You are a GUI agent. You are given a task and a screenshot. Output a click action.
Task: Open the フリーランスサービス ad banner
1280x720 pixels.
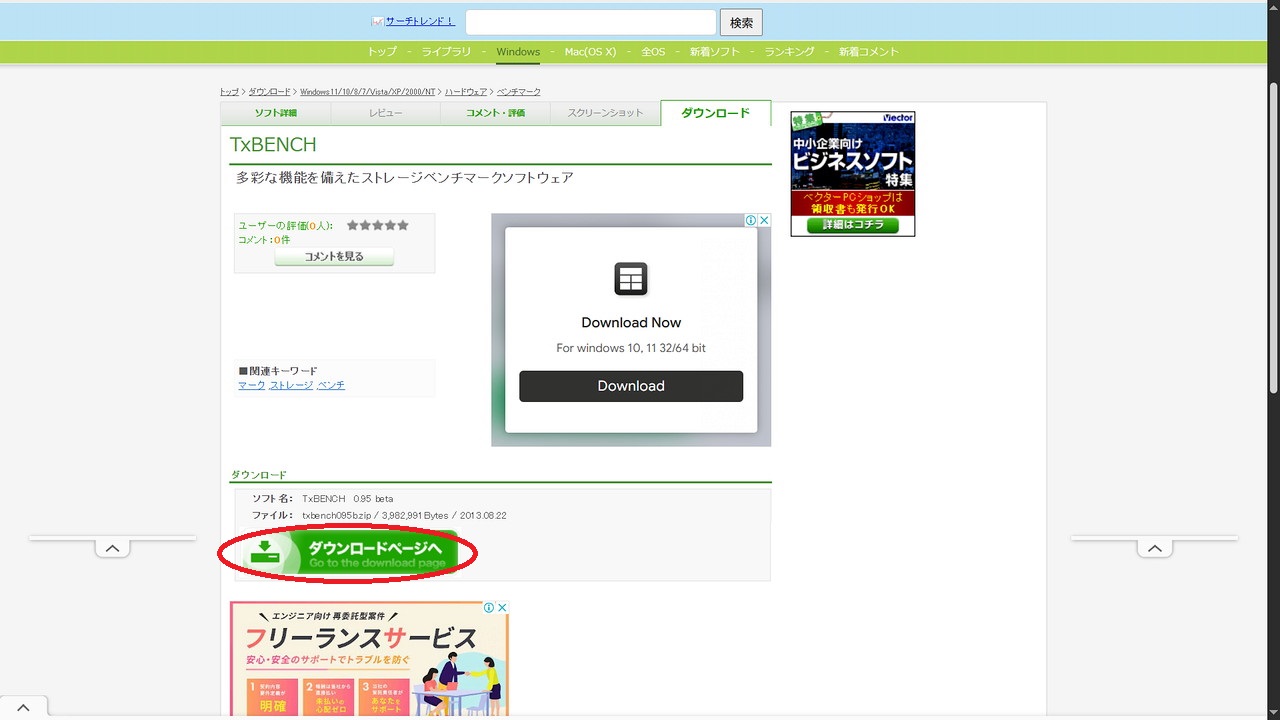click(x=369, y=659)
